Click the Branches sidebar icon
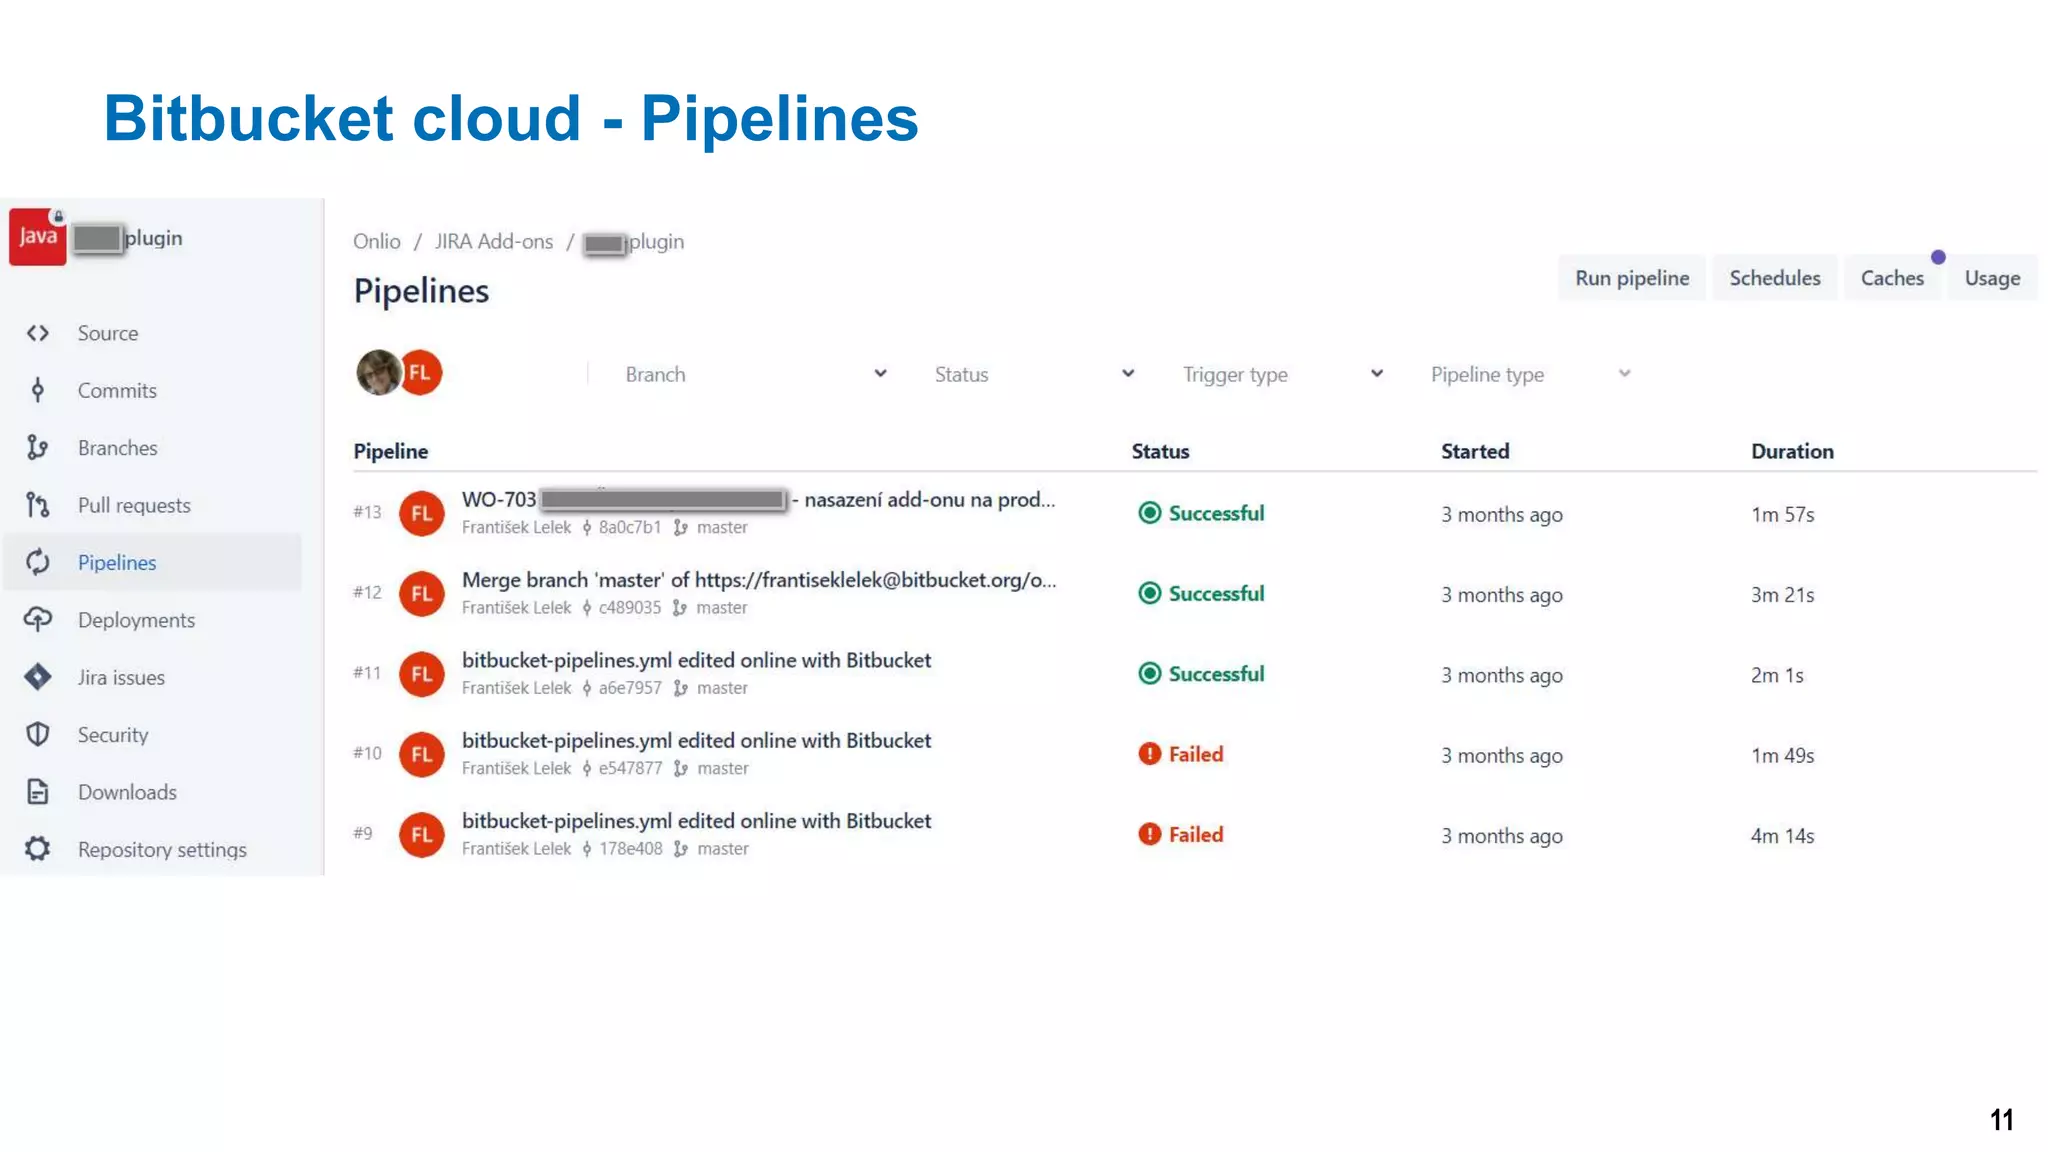 coord(38,447)
